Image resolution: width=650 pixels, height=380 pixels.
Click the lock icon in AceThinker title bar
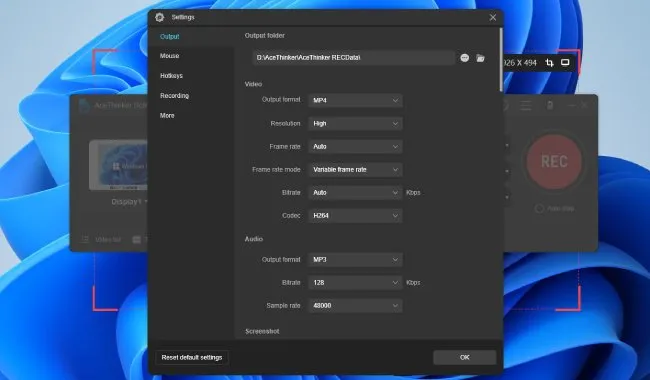tap(550, 105)
